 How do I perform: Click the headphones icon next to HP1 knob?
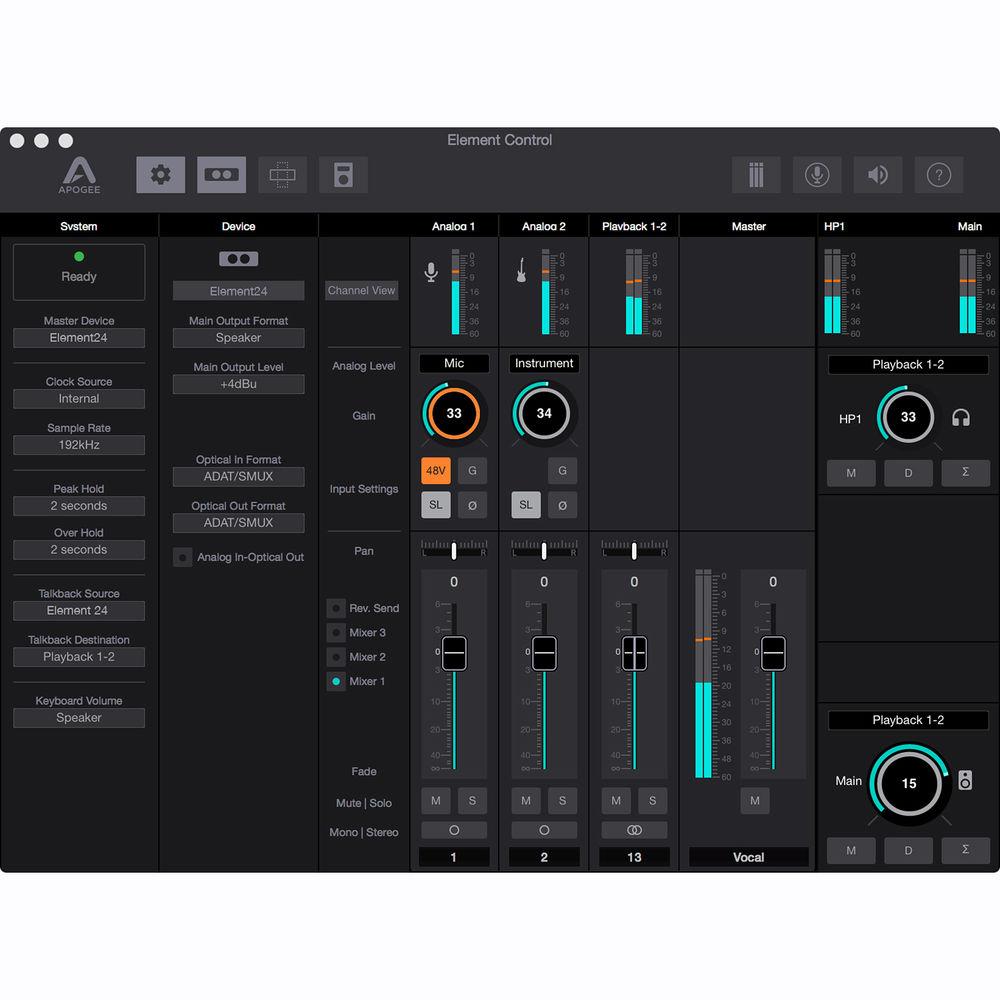961,418
